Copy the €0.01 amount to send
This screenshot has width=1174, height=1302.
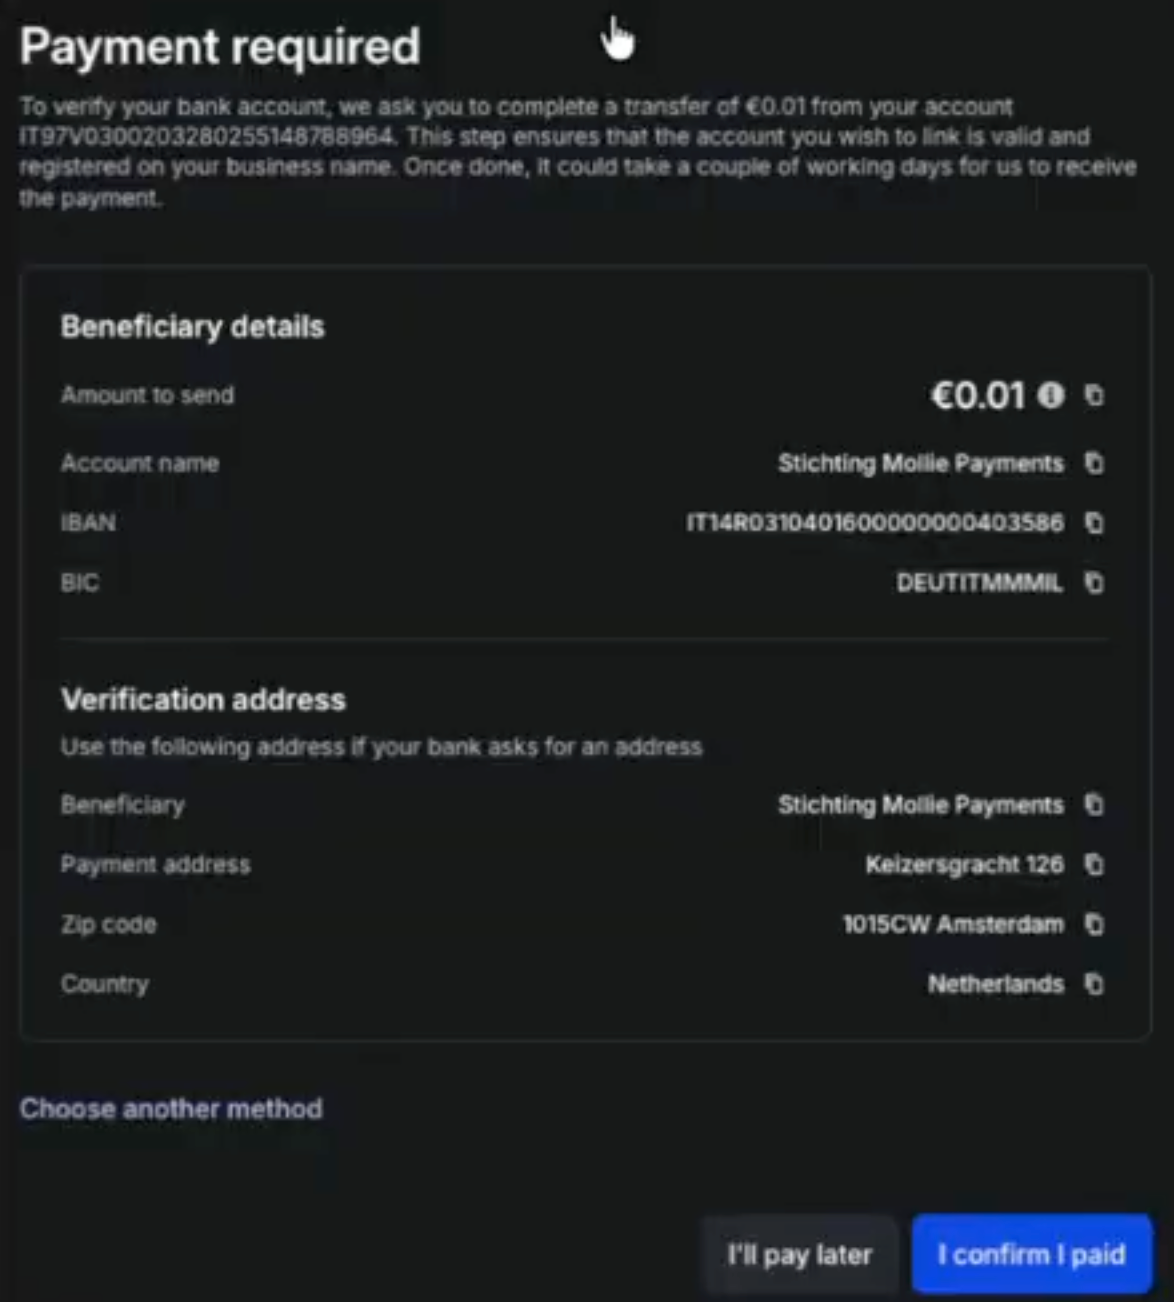(x=1094, y=395)
